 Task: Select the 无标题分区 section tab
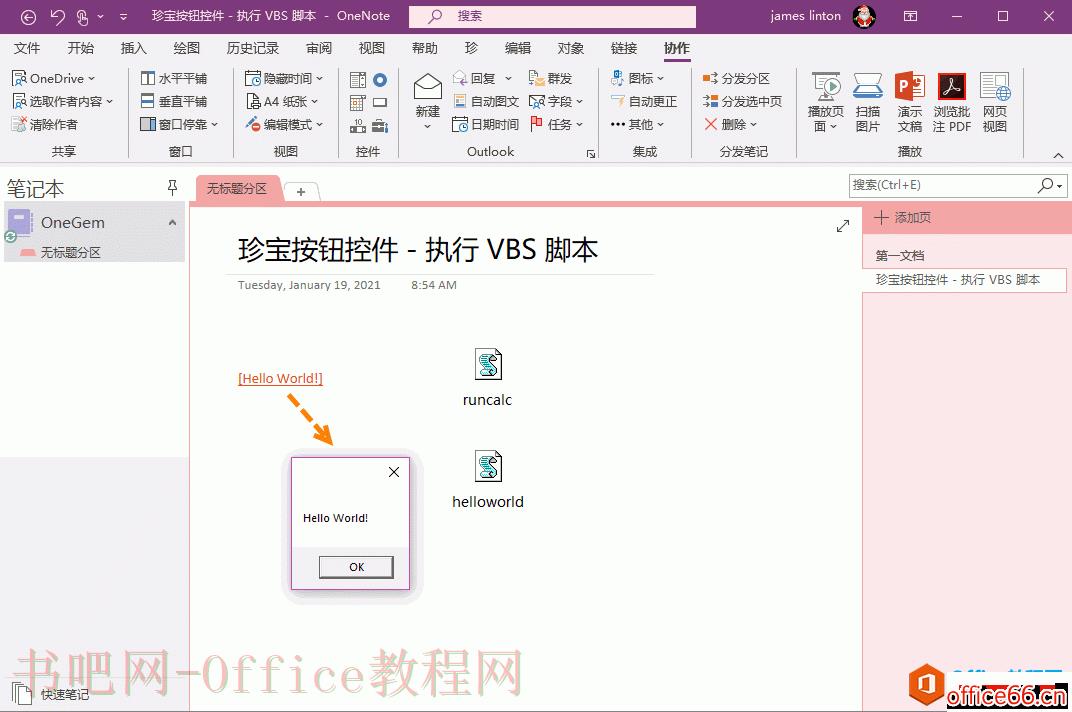(237, 189)
